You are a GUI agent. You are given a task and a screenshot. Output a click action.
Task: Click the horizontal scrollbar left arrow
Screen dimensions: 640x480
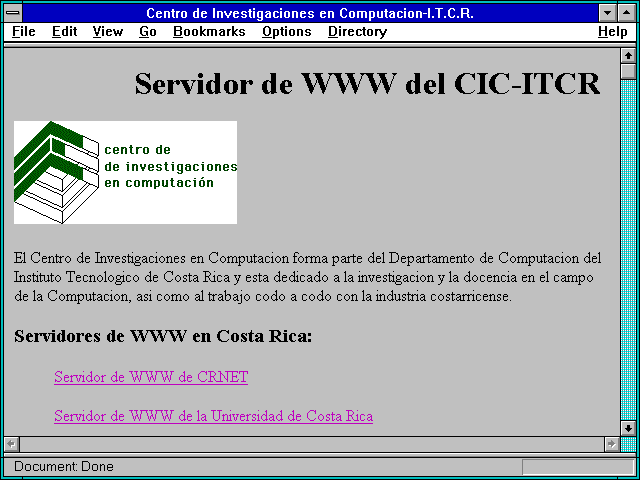point(11,444)
